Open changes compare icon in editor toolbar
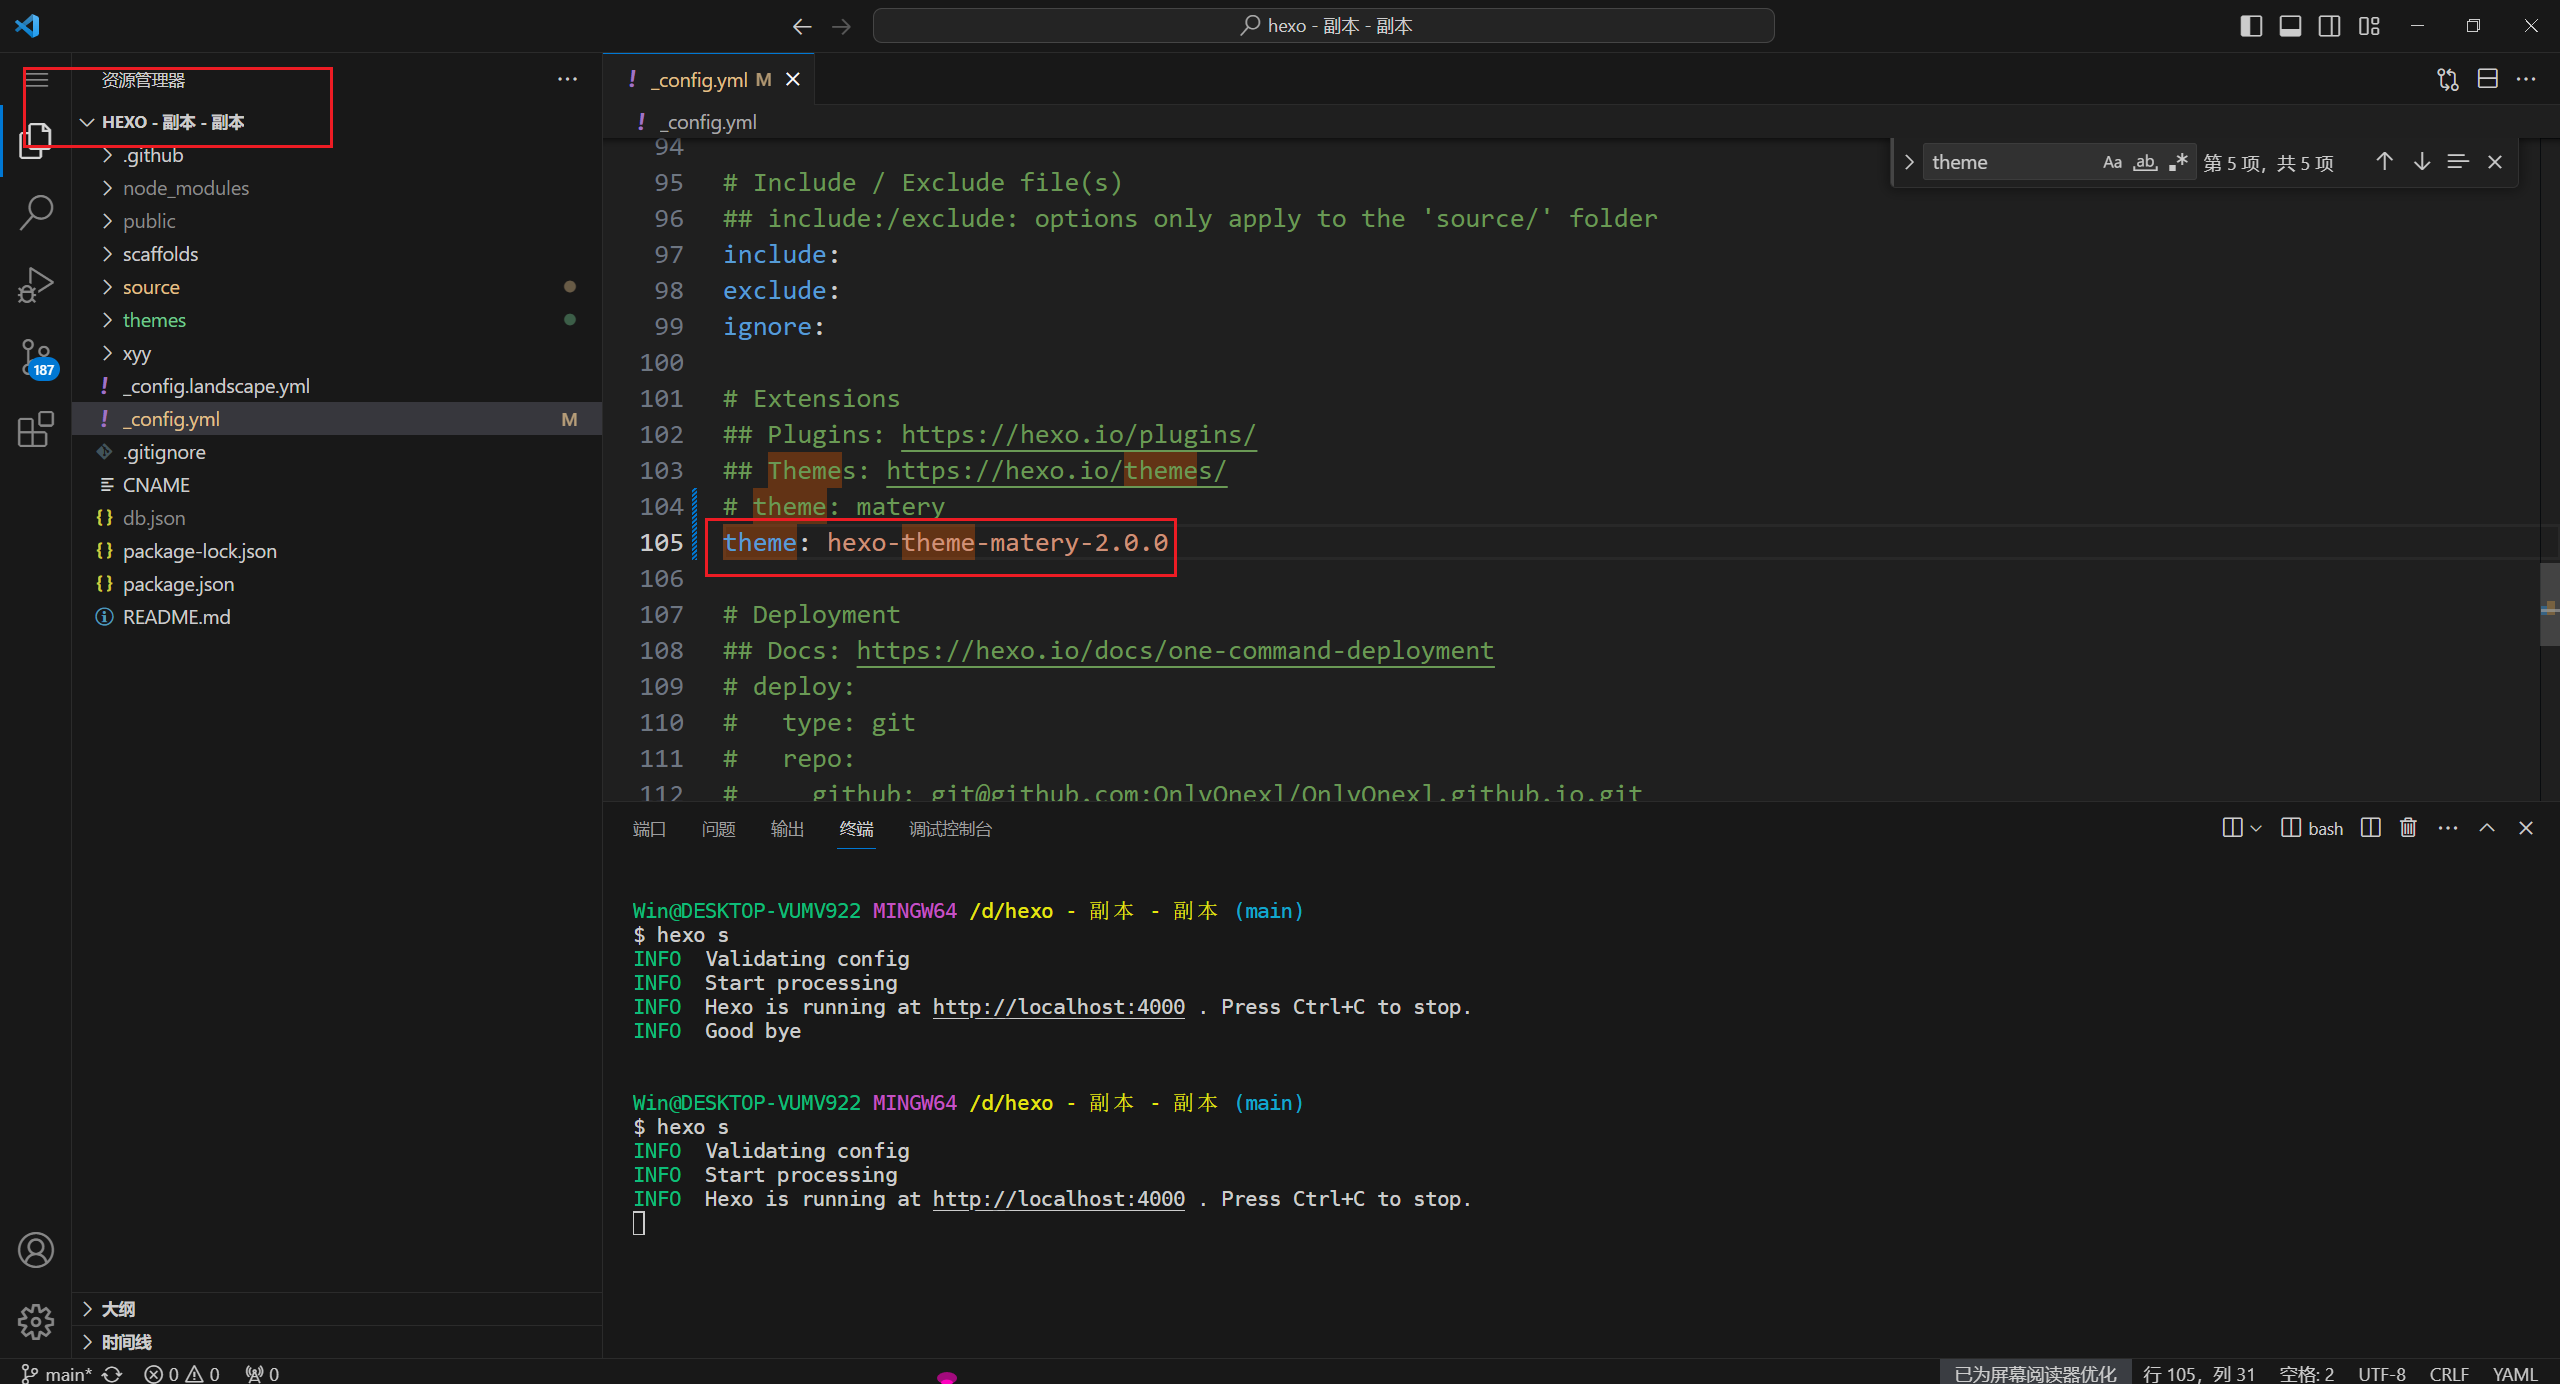 click(x=2447, y=79)
